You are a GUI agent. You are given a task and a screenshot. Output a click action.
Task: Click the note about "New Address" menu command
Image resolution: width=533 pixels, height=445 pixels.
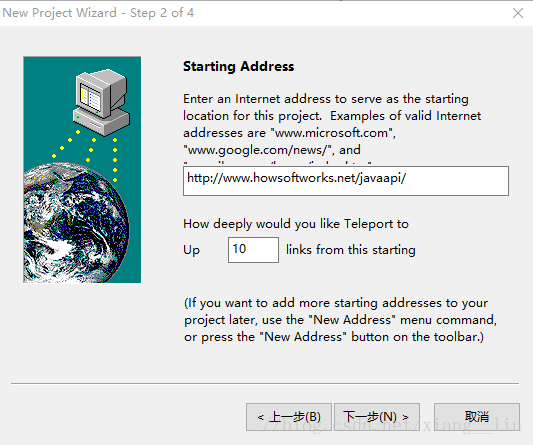coord(340,320)
